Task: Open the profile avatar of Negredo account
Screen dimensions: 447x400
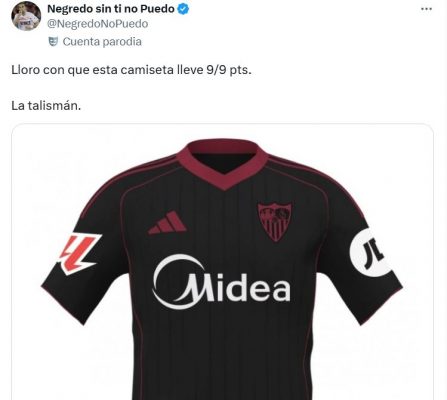Action: click(26, 16)
